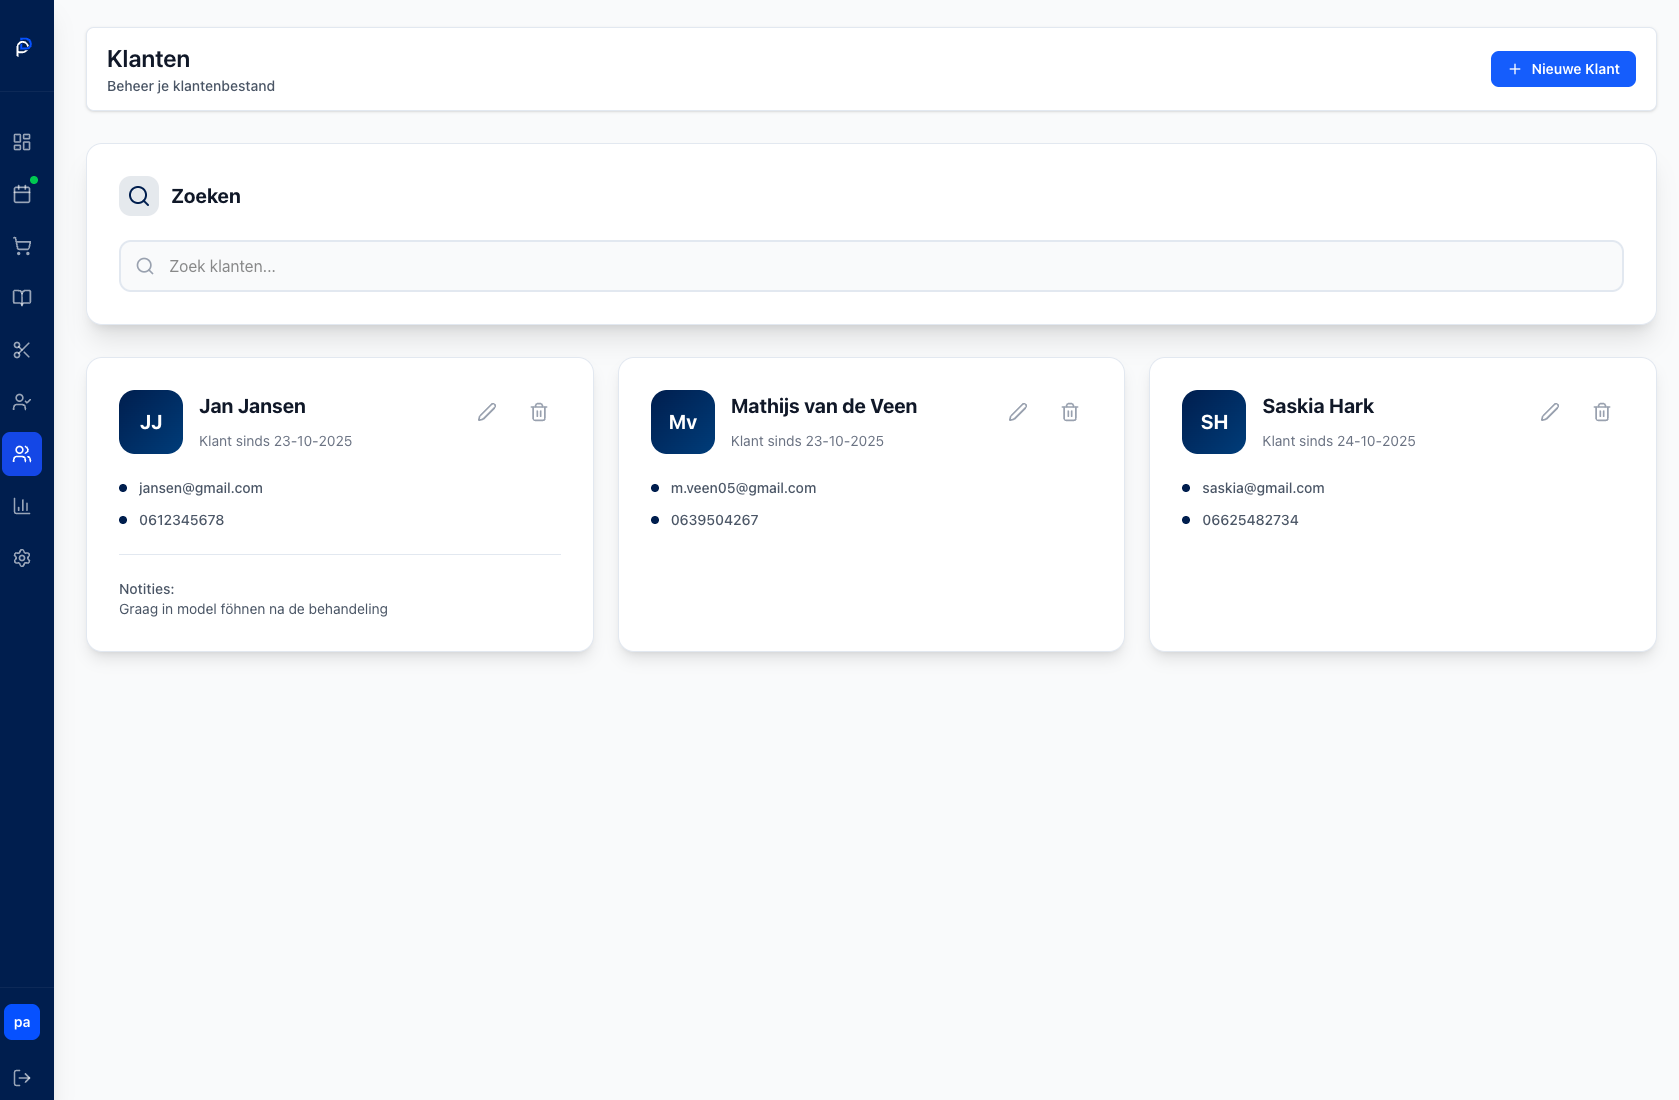Open the calendar icon in sidebar
This screenshot has width=1679, height=1100.
click(x=22, y=194)
